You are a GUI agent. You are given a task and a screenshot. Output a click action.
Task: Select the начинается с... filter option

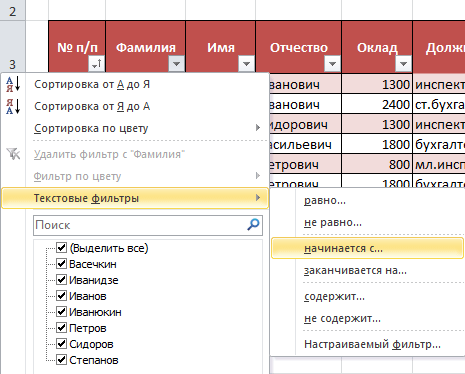pos(367,248)
